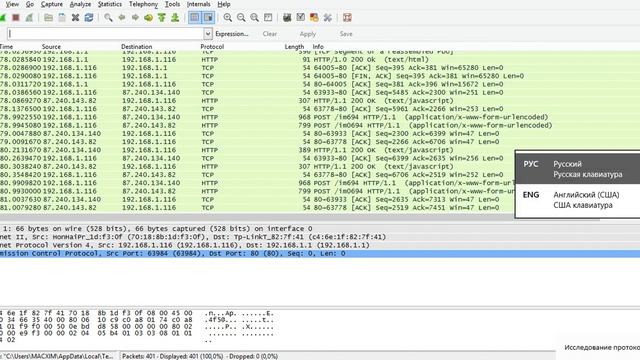Click the Apply filter button
This screenshot has height=360, width=640.
308,34
